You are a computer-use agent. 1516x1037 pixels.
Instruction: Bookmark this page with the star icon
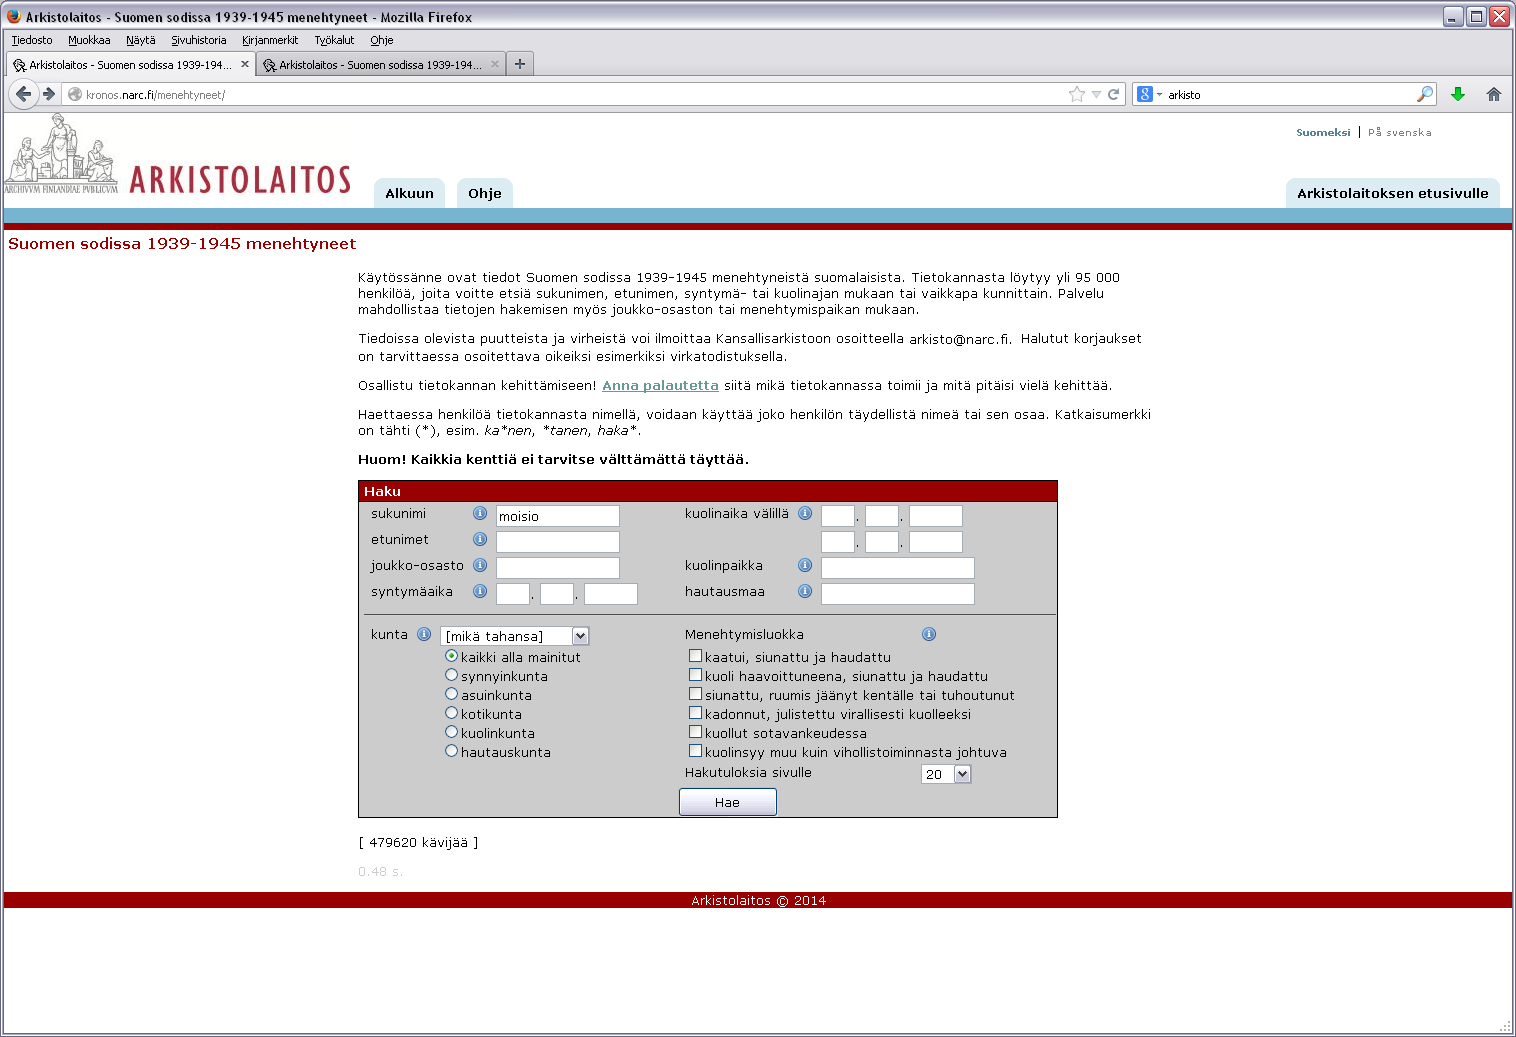1077,94
